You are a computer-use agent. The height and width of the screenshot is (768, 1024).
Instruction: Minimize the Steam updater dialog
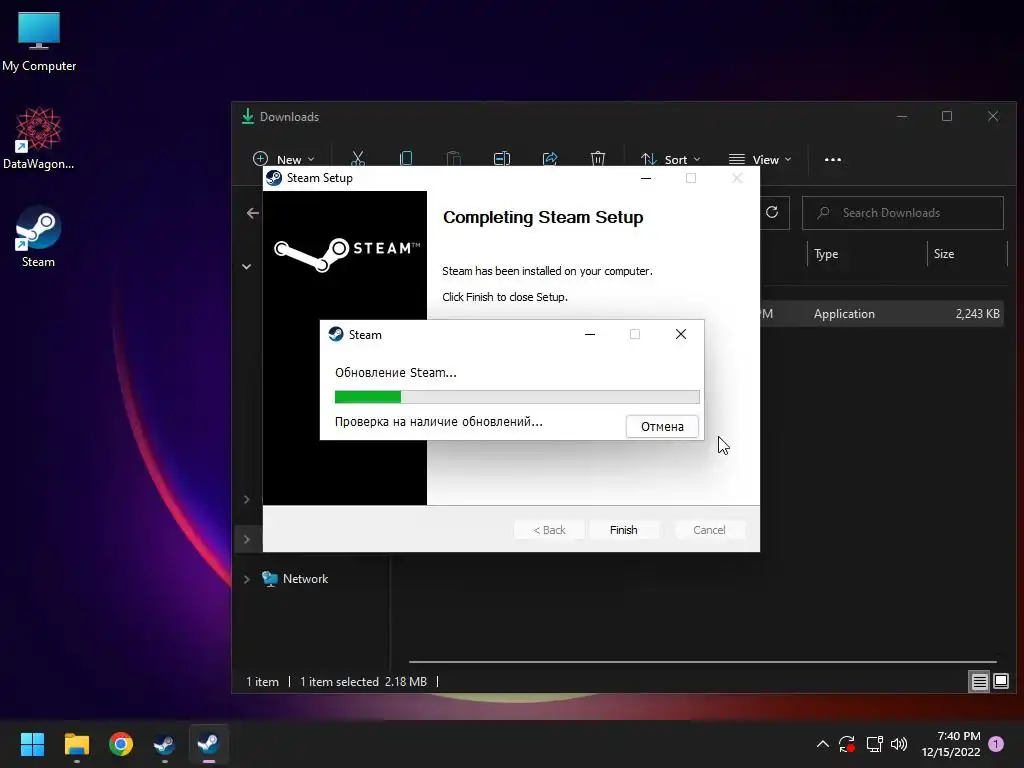590,334
